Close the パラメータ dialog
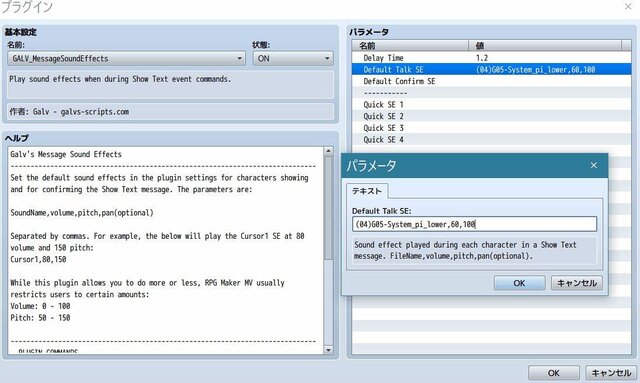Viewport: 640px width, 383px height. click(x=593, y=165)
